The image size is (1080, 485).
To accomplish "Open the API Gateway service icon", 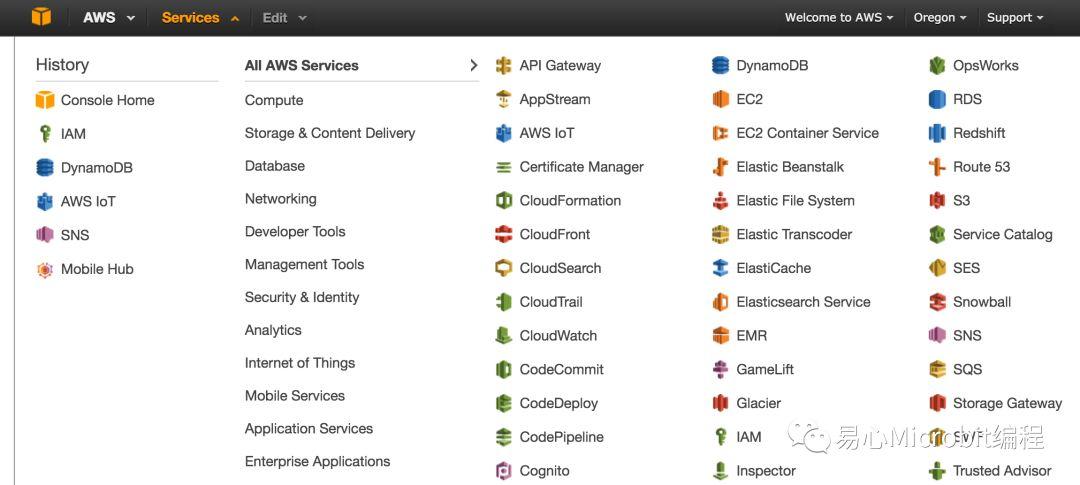I will pos(503,65).
